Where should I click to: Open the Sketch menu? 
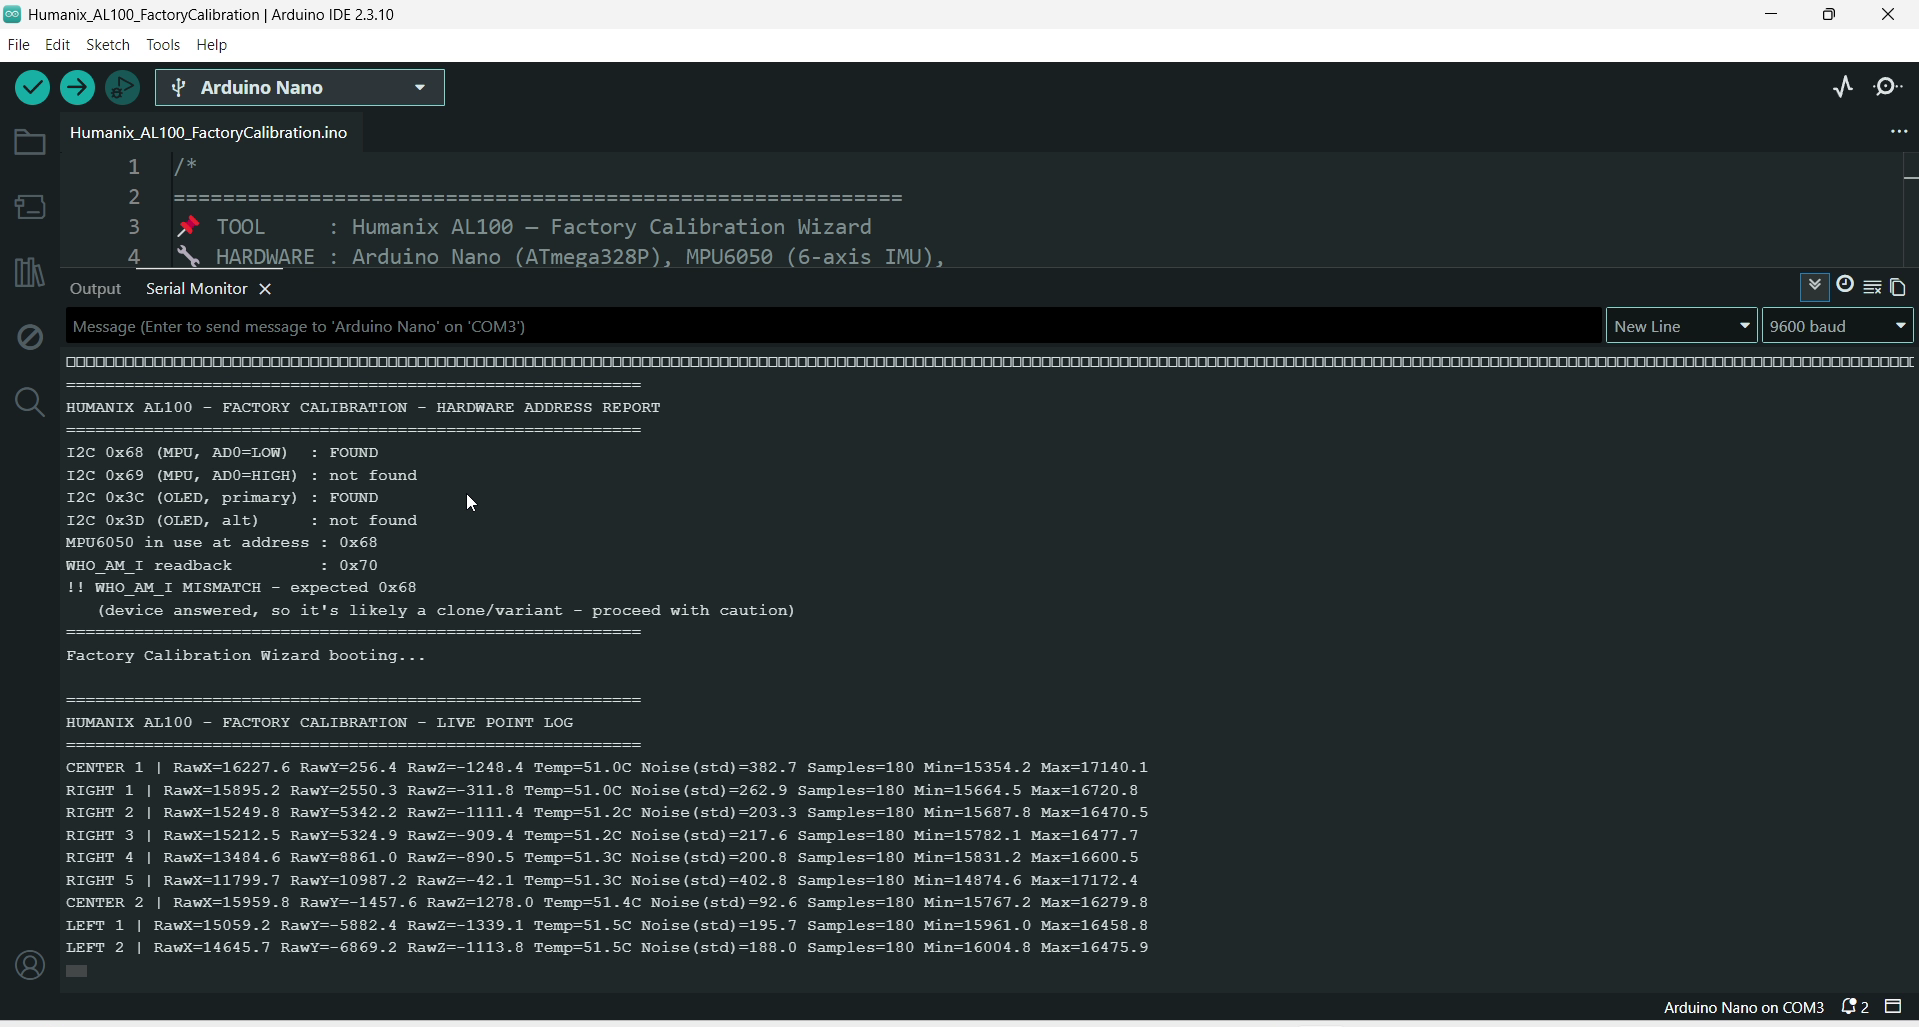[x=108, y=45]
